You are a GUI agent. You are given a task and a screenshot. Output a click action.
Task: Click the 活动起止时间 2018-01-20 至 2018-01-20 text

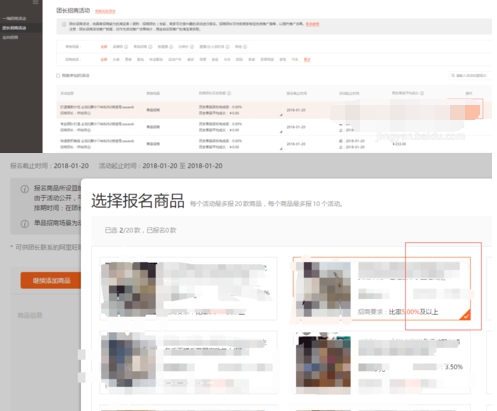(161, 166)
